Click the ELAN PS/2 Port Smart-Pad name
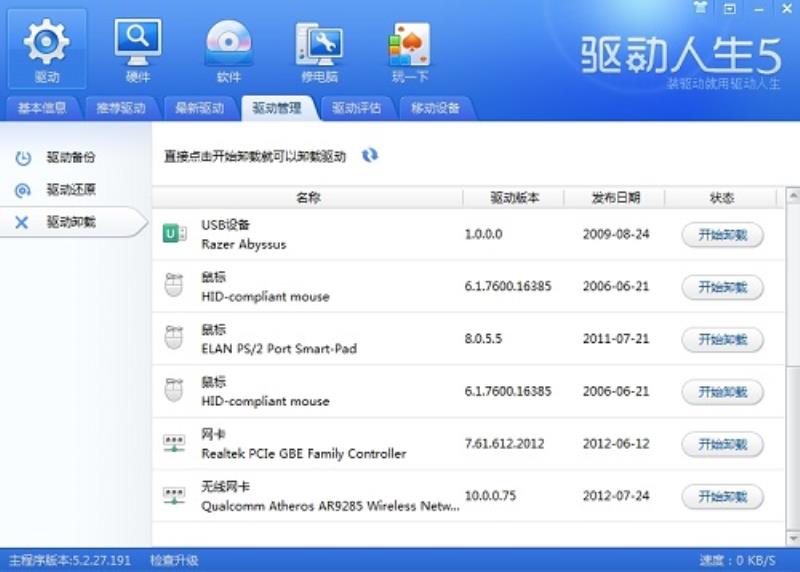Screen dimensions: 800x572 tap(279, 349)
